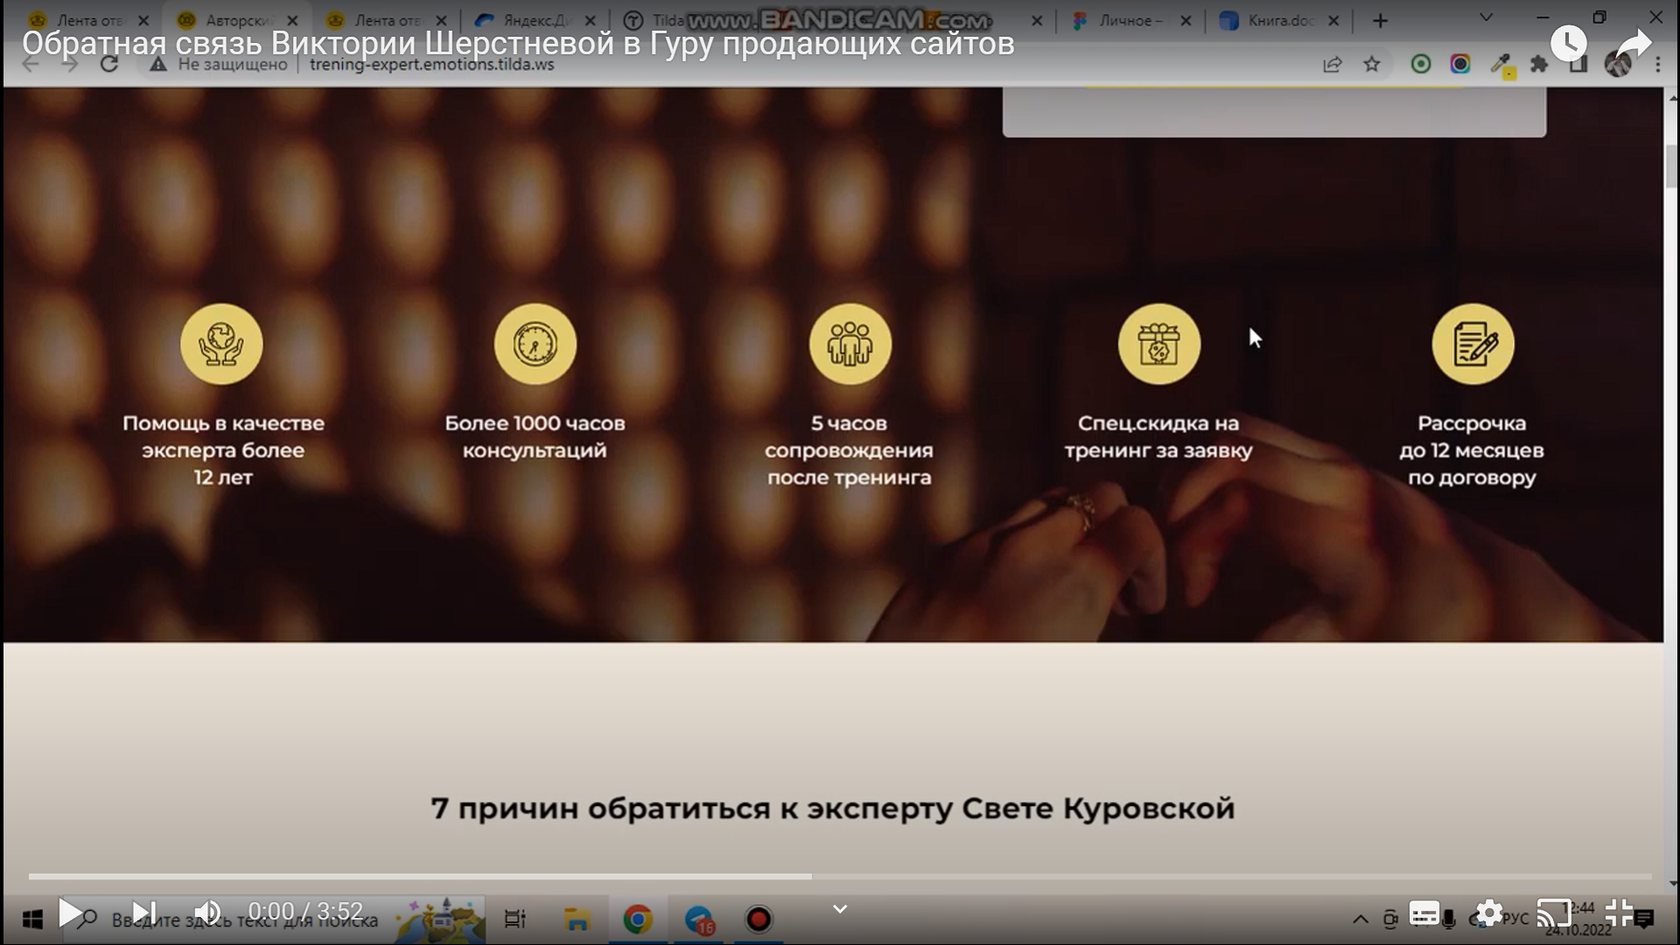This screenshot has width=1680, height=945.
Task: Select text 'Более 1000 часов консультаций'
Action: pyautogui.click(x=535, y=437)
